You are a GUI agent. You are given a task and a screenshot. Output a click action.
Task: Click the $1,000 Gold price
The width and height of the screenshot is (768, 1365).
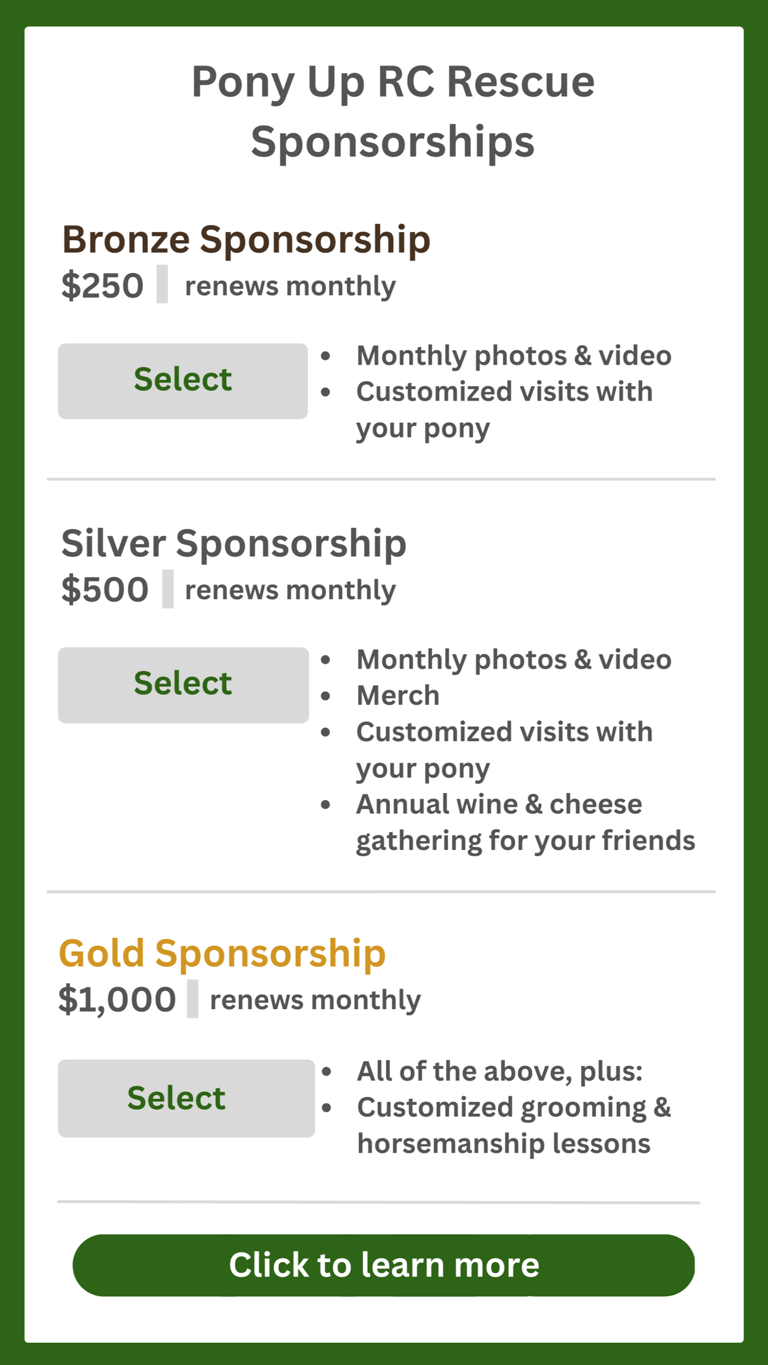click(x=117, y=1000)
